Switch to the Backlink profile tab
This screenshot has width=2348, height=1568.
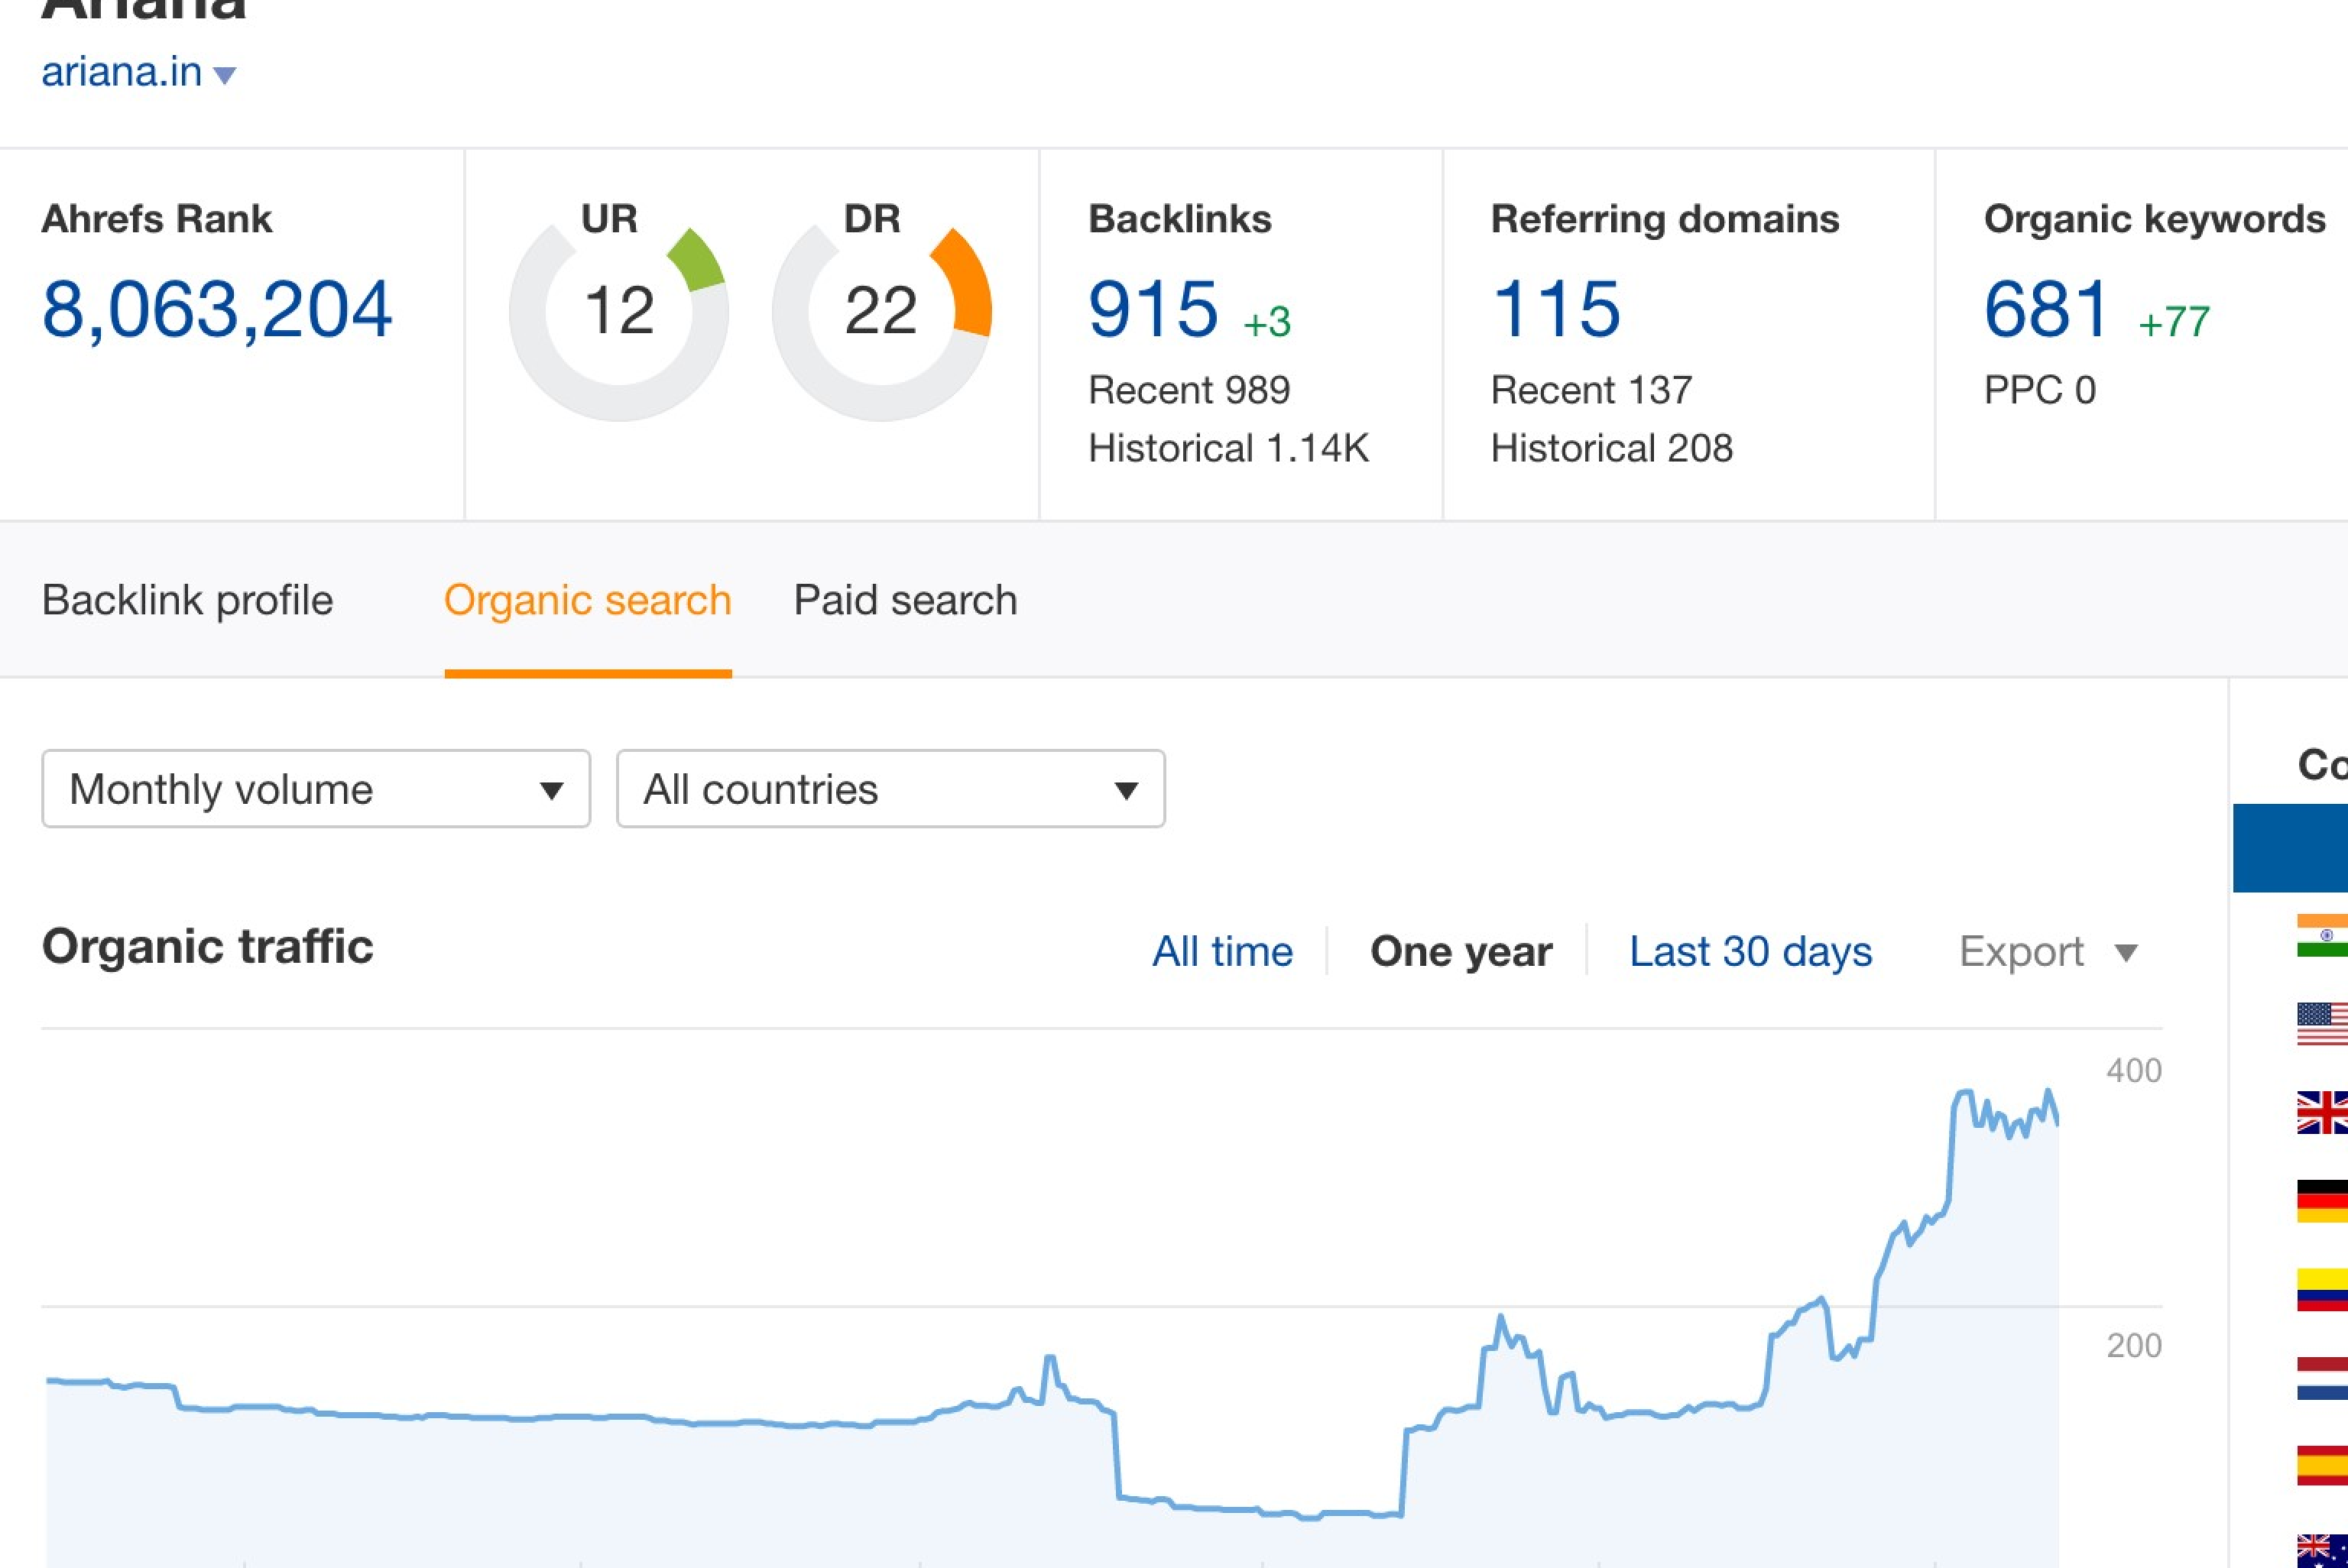point(187,600)
